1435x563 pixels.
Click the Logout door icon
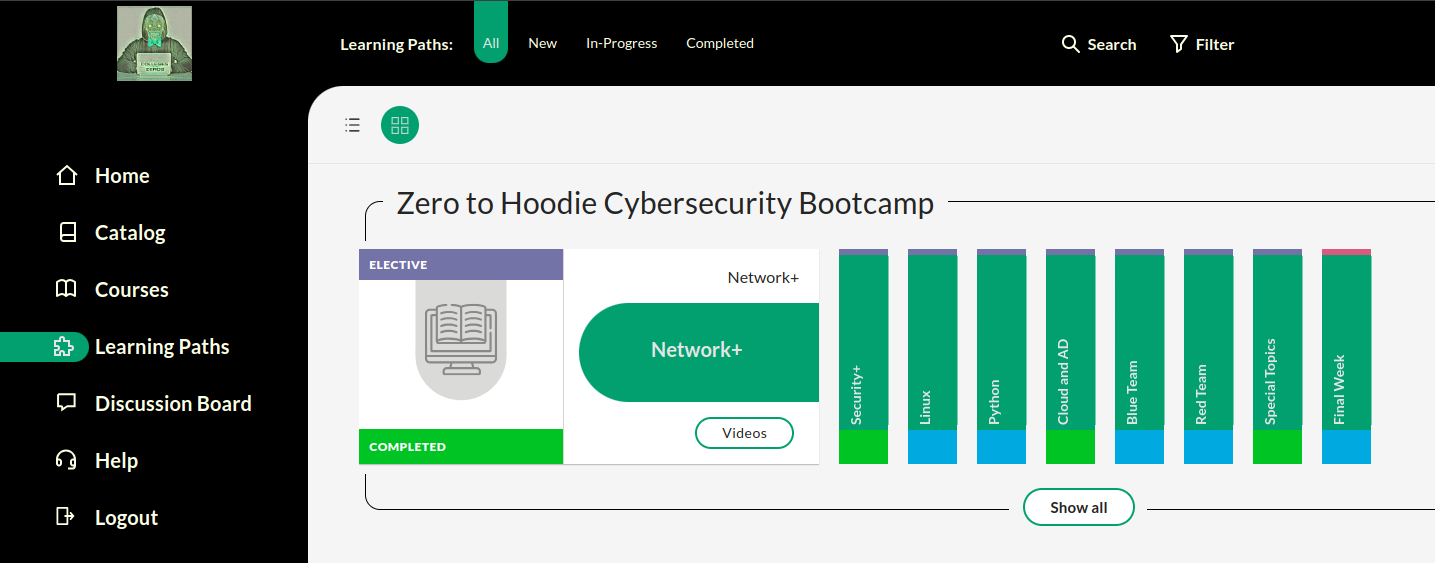(66, 517)
